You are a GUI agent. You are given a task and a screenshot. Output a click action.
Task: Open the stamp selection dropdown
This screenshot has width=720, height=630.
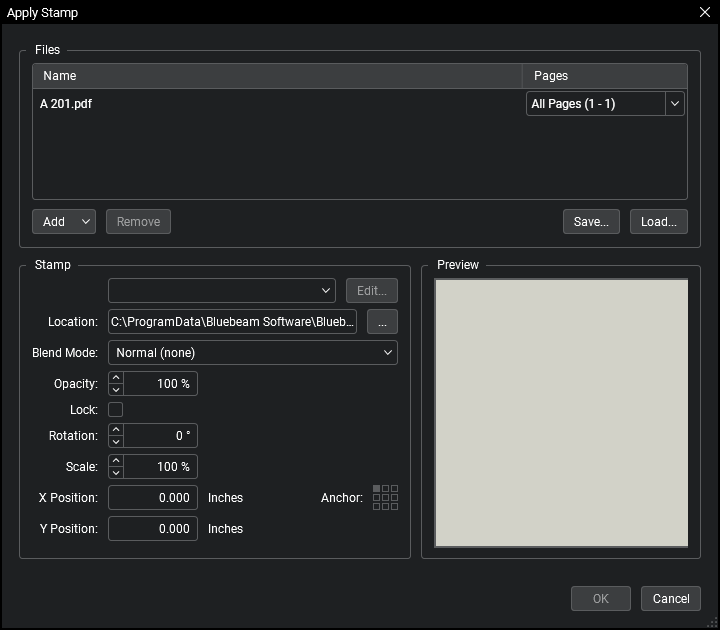tap(222, 290)
